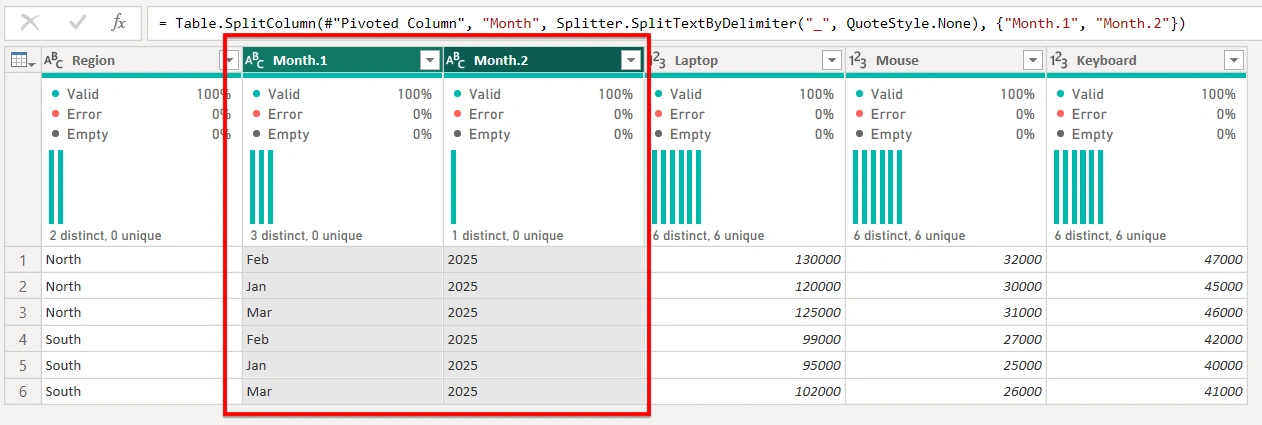Select row number 1
The height and width of the screenshot is (425, 1262).
pyautogui.click(x=23, y=260)
